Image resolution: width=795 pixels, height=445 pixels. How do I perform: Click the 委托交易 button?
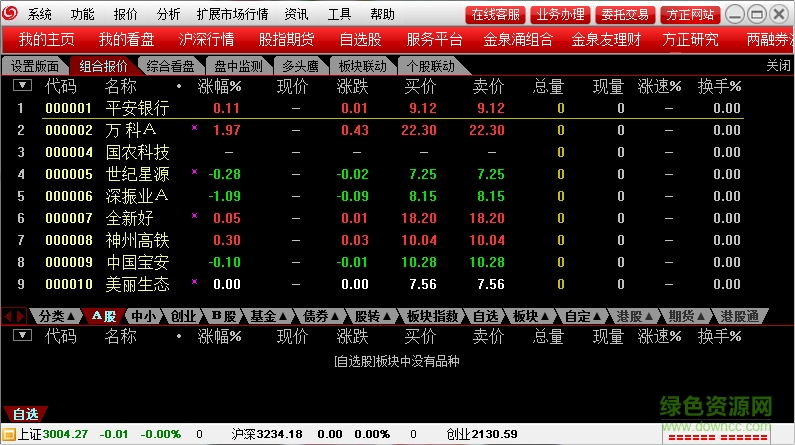pos(625,15)
